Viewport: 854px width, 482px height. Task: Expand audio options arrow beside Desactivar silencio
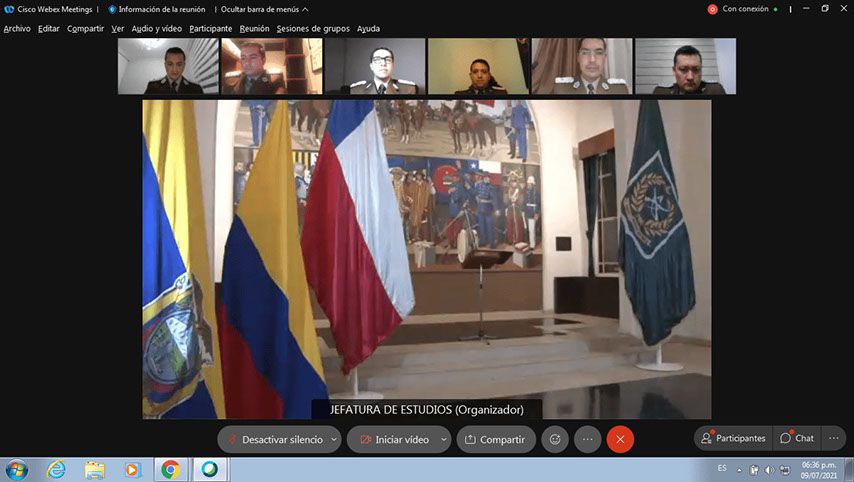pyautogui.click(x=334, y=439)
